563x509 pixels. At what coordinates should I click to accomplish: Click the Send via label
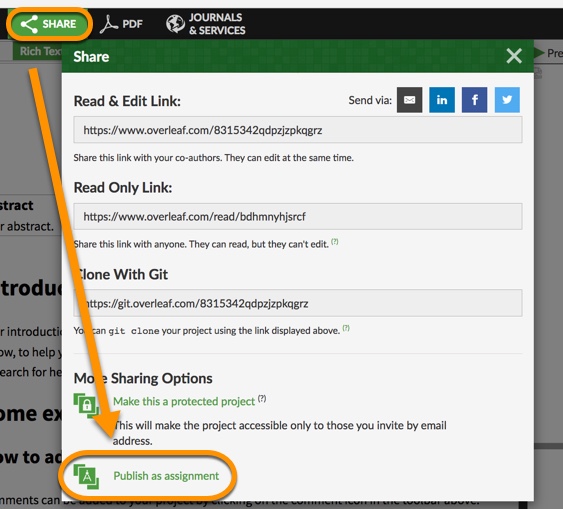[370, 100]
